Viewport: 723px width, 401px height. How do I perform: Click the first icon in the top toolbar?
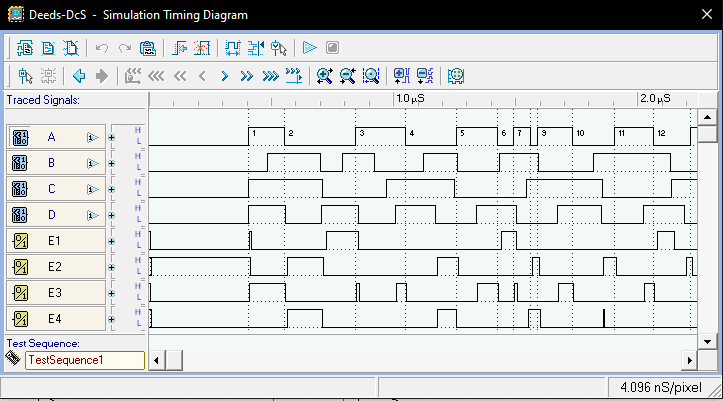click(x=25, y=47)
